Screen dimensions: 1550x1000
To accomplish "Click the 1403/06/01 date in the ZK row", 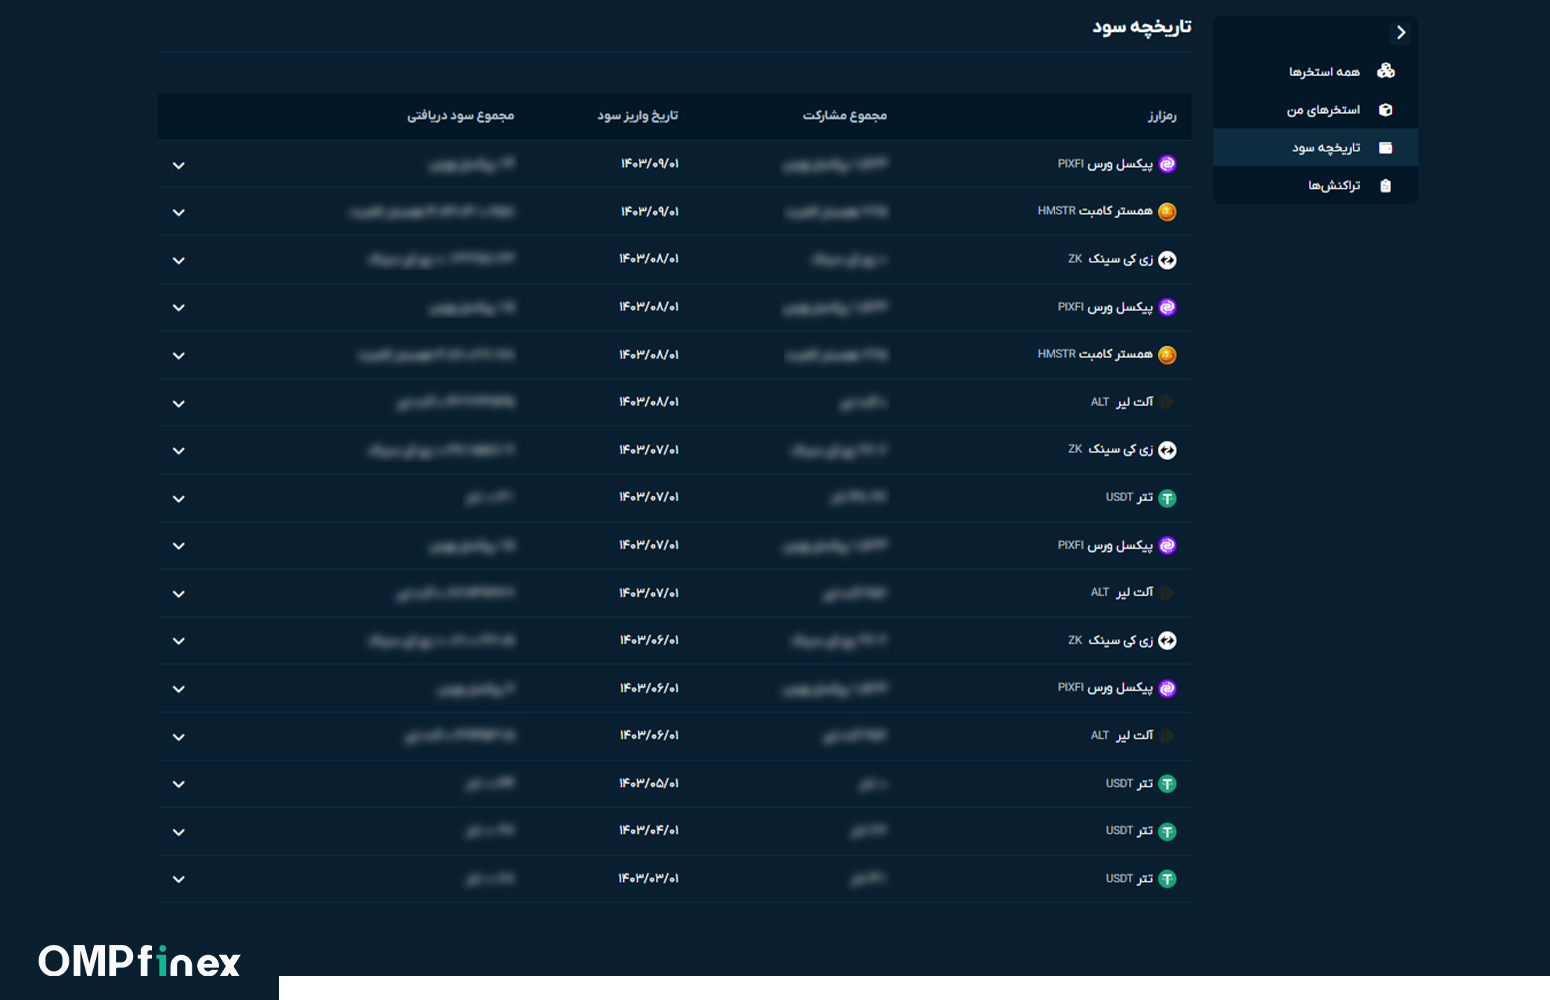I will [x=649, y=640].
